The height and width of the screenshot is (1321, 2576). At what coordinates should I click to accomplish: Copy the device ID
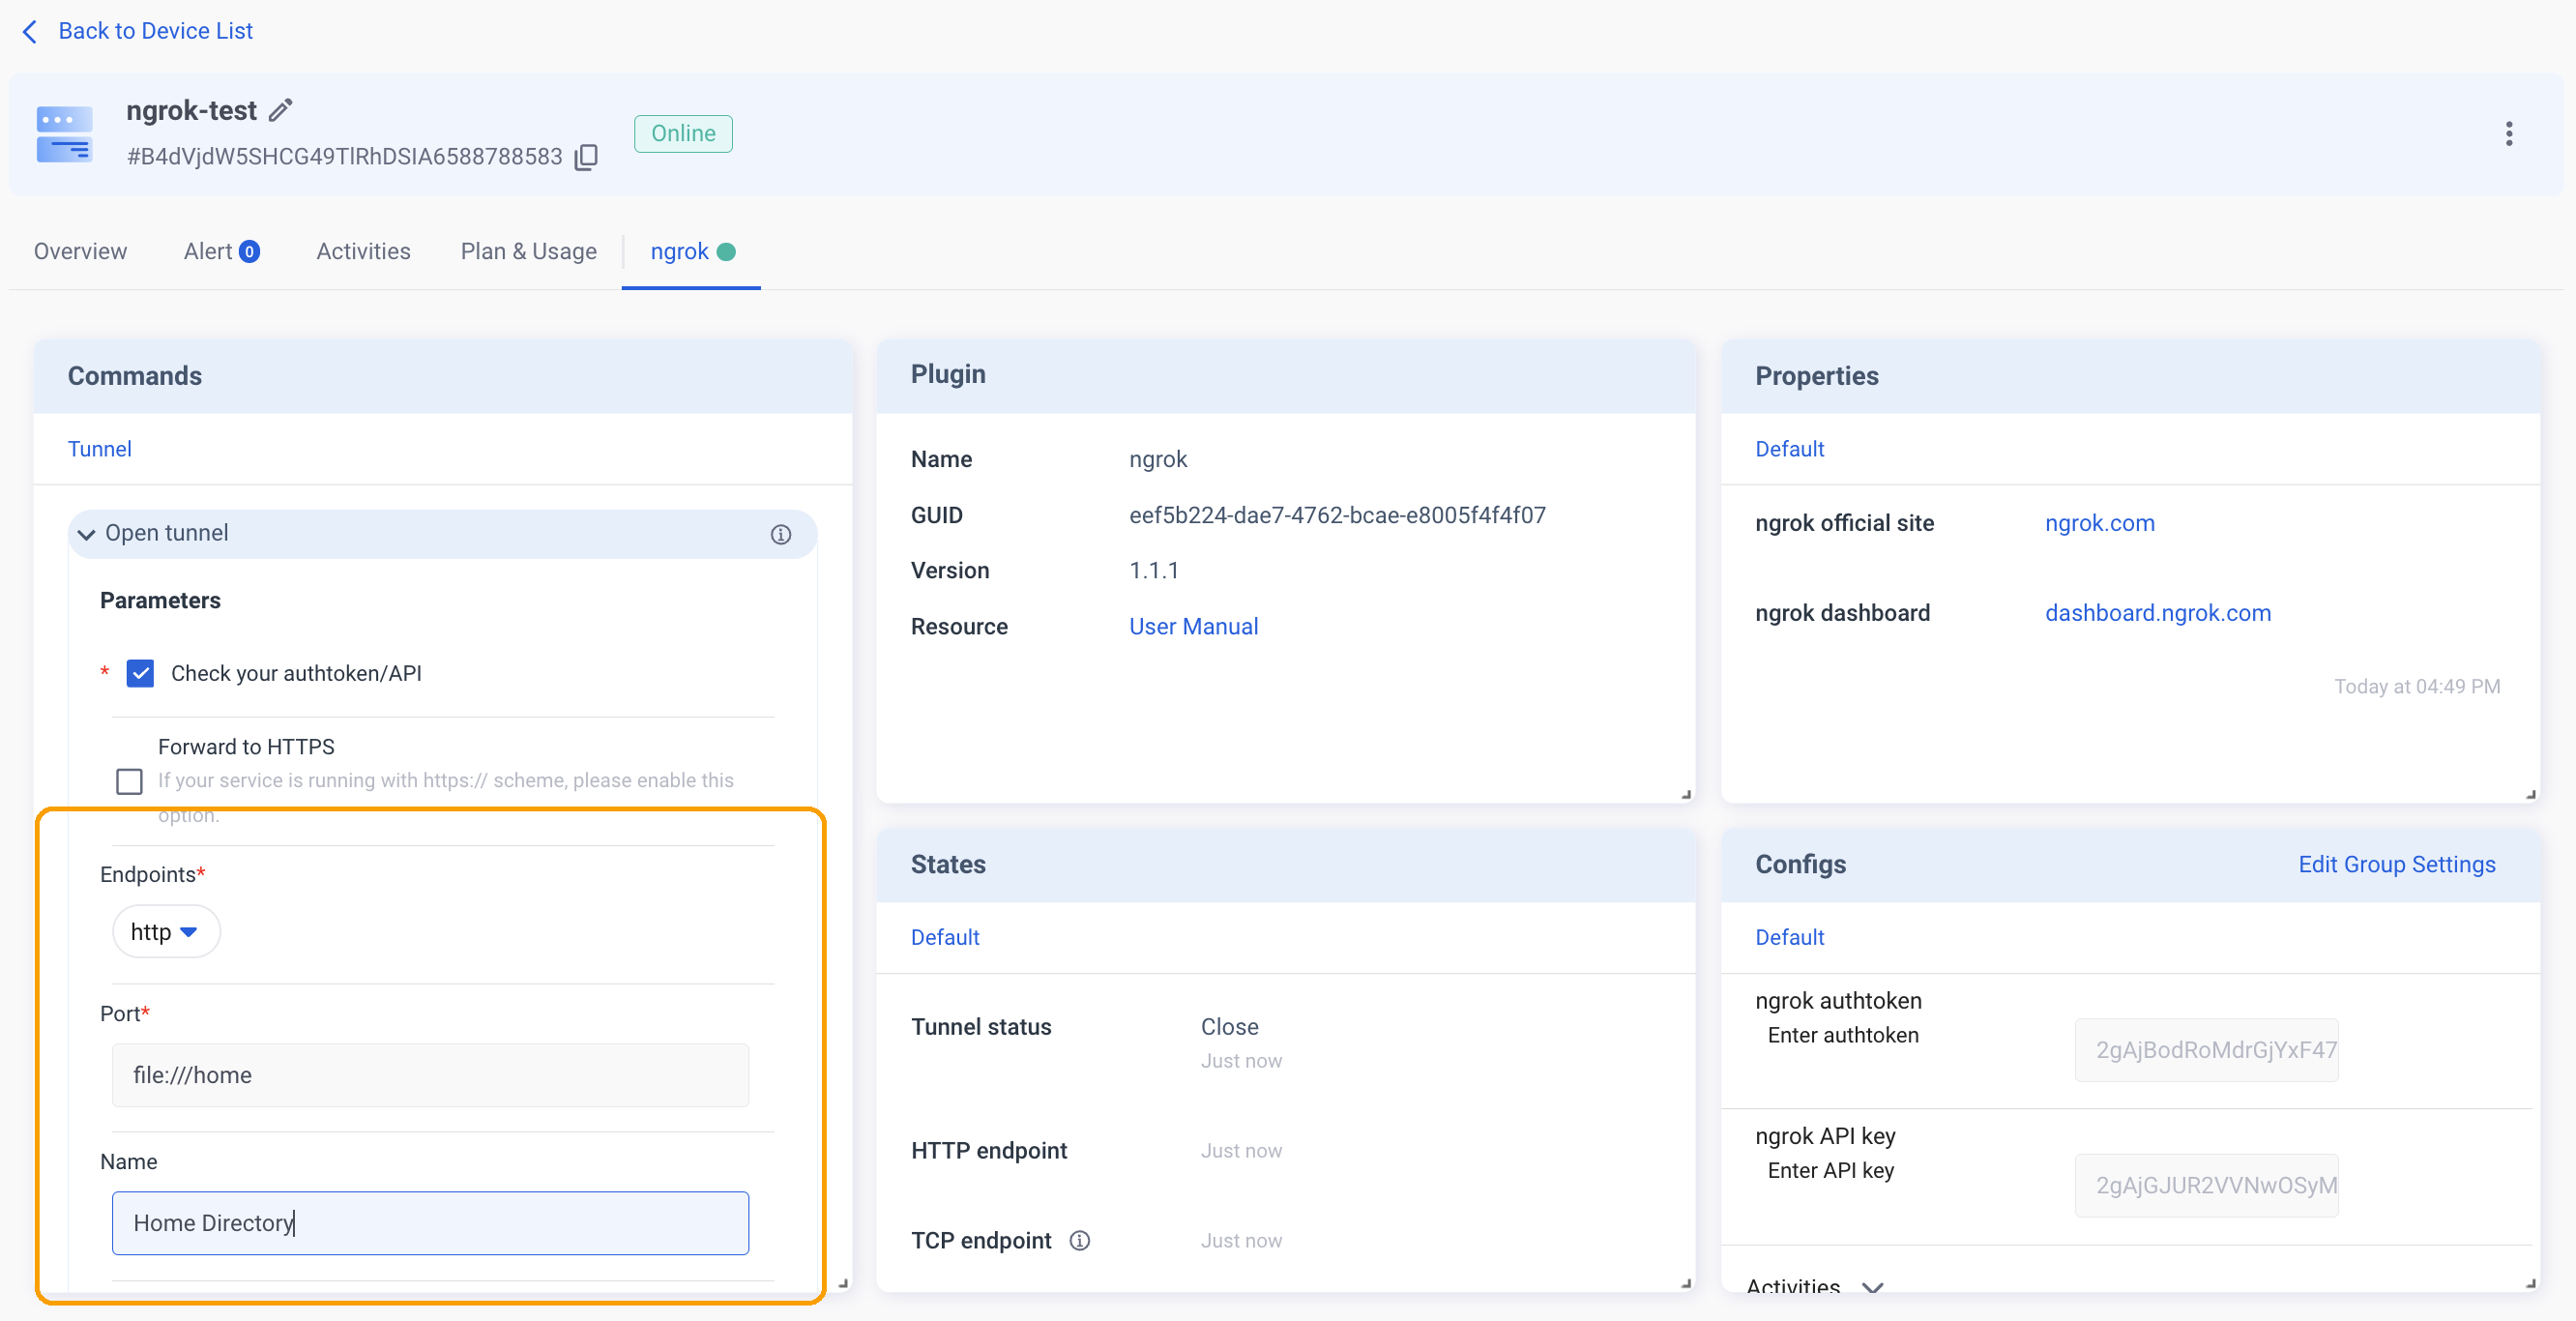(587, 157)
